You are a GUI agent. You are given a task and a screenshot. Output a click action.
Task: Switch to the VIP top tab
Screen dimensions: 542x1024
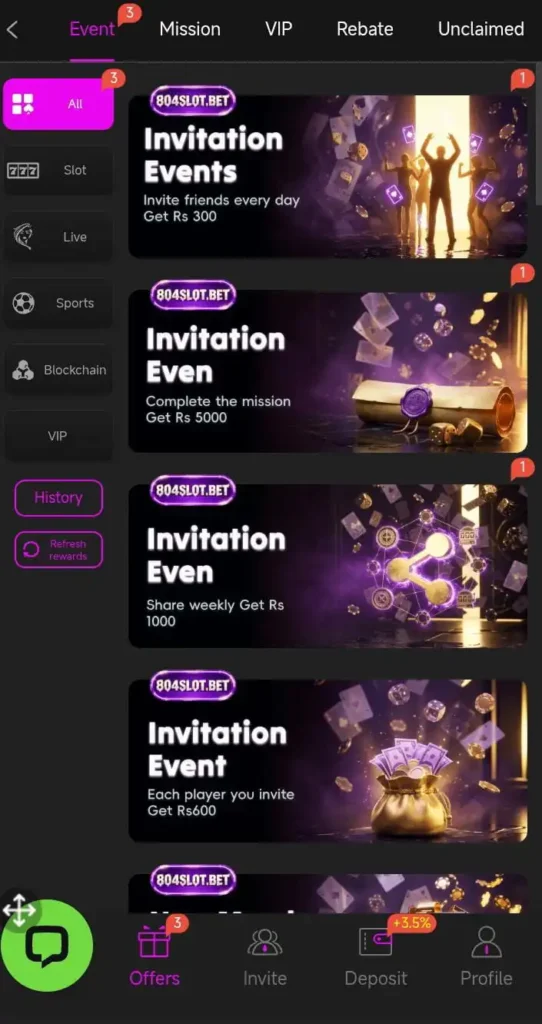click(x=279, y=29)
